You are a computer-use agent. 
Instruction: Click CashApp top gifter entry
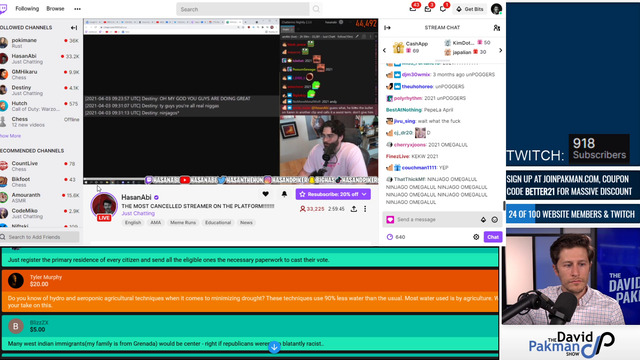tap(411, 47)
